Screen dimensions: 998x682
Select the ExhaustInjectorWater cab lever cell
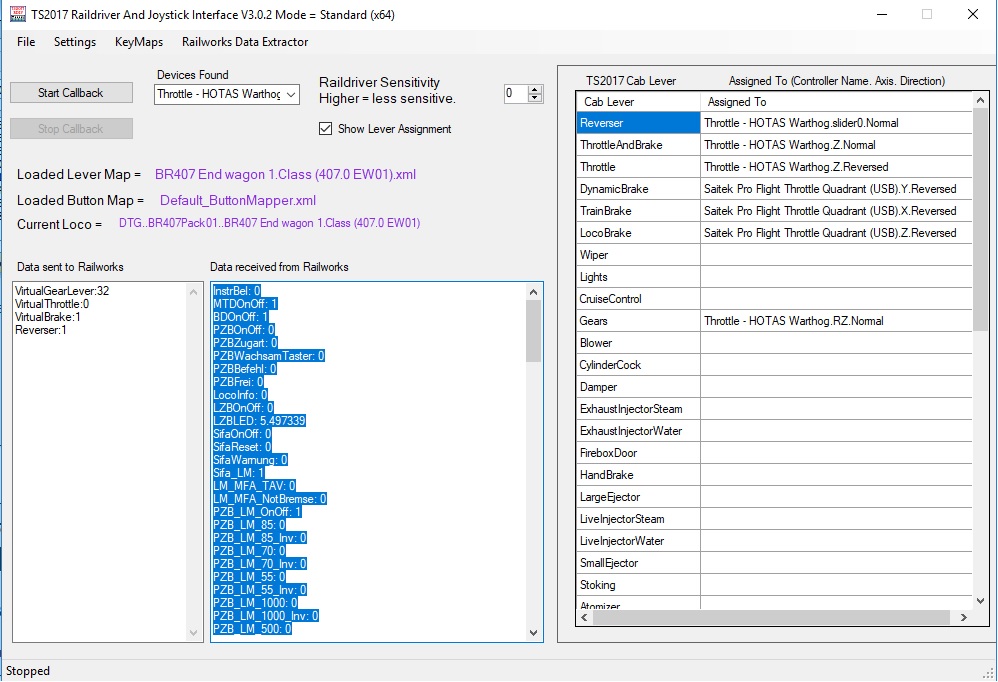coord(638,431)
